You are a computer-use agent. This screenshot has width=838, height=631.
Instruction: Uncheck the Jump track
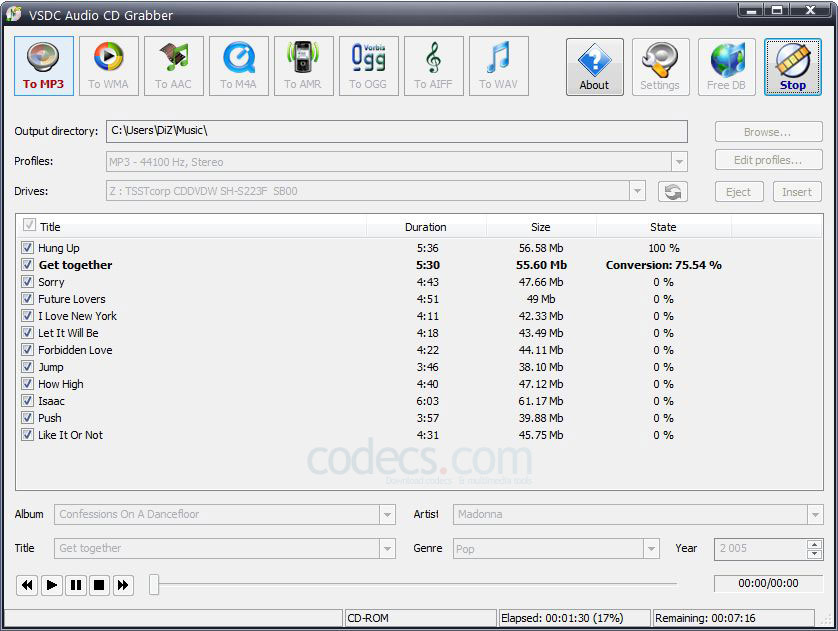27,367
